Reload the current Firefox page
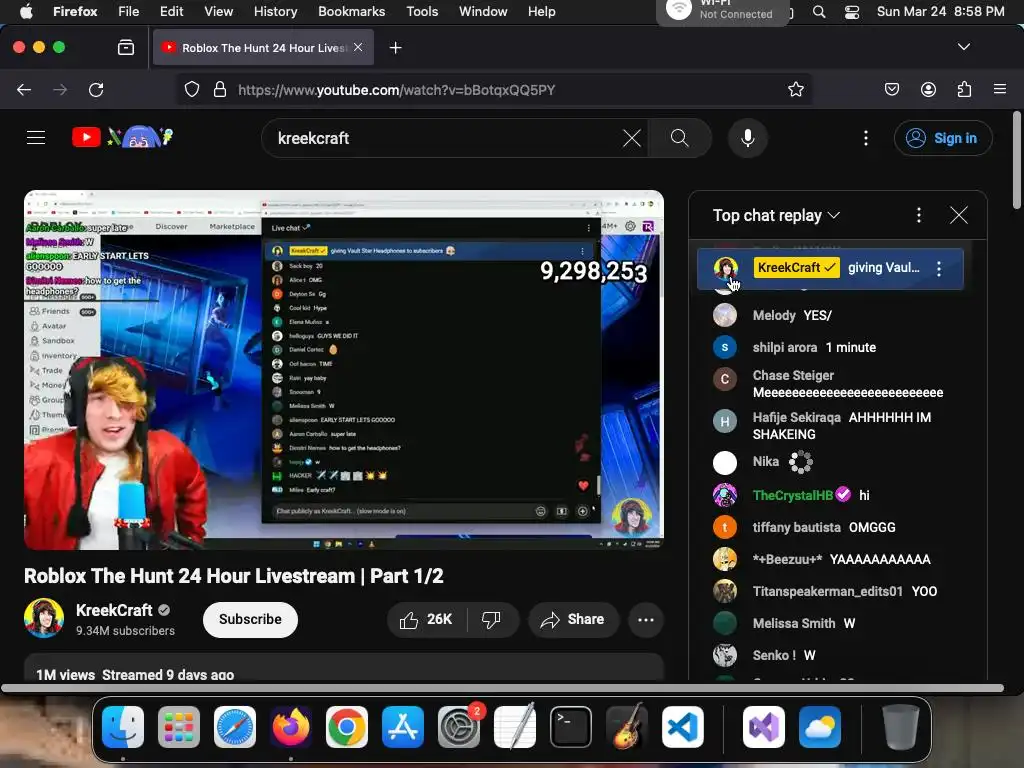This screenshot has width=1024, height=768. click(96, 89)
